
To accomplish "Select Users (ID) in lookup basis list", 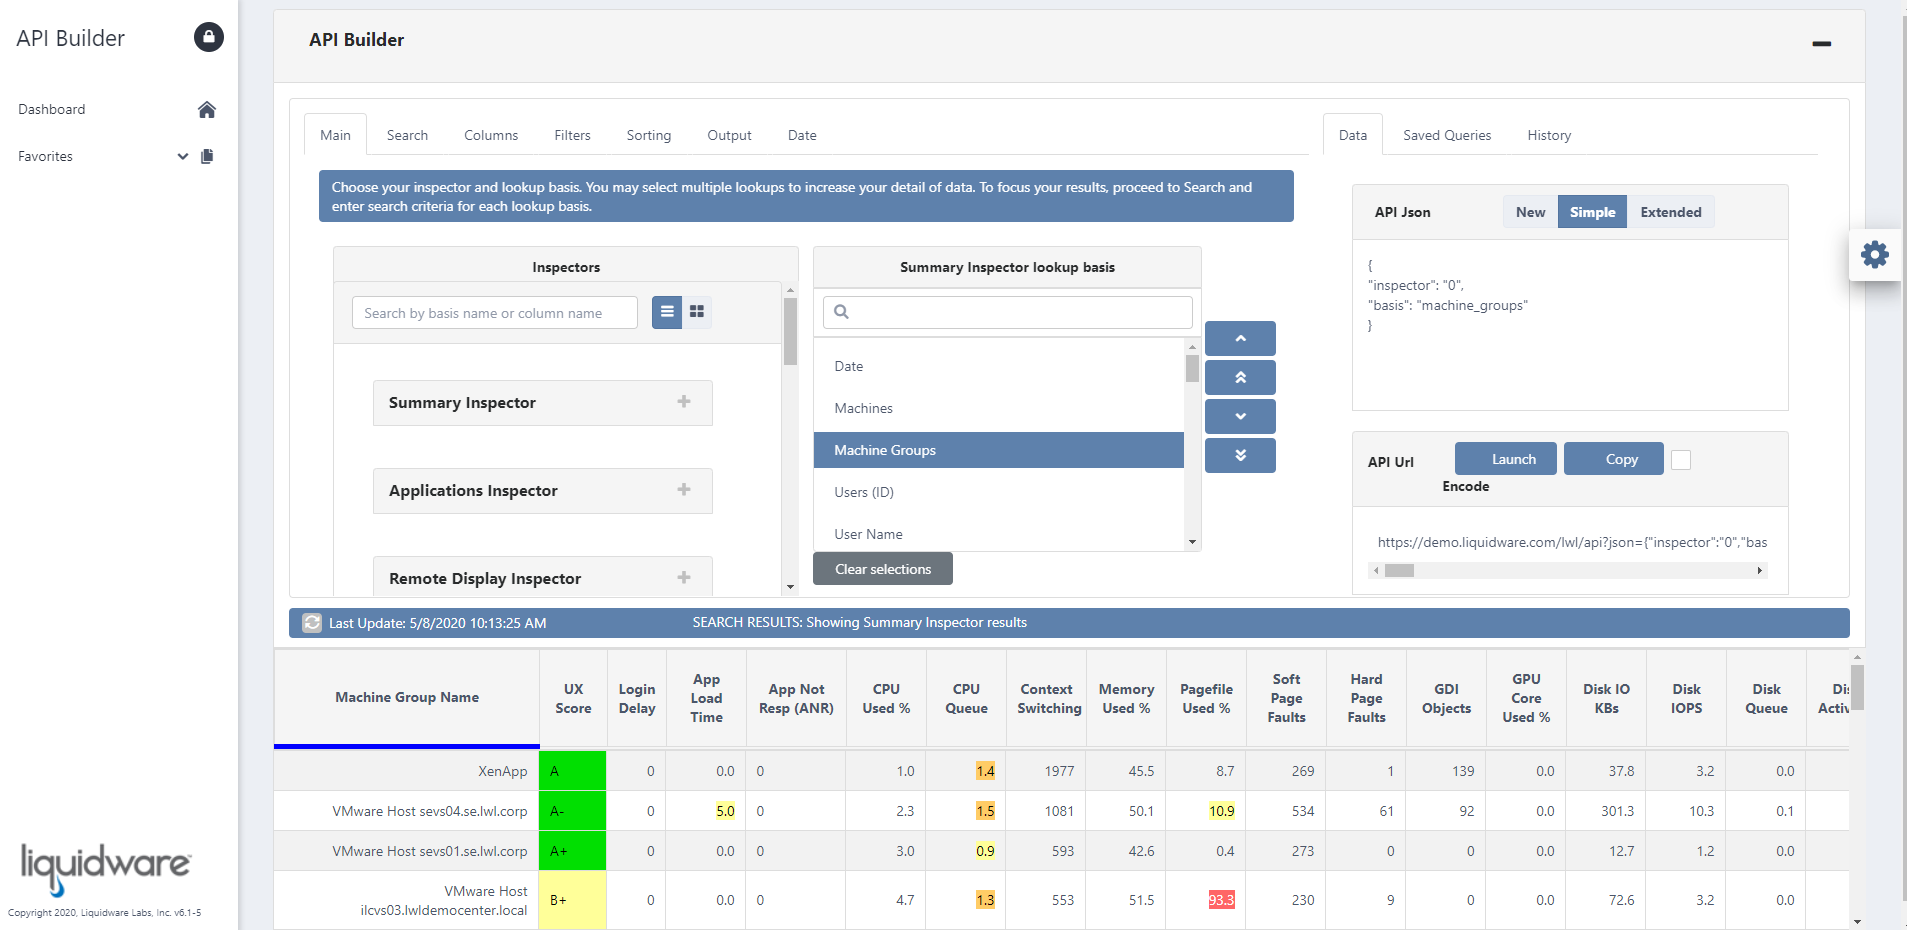I will pos(999,492).
